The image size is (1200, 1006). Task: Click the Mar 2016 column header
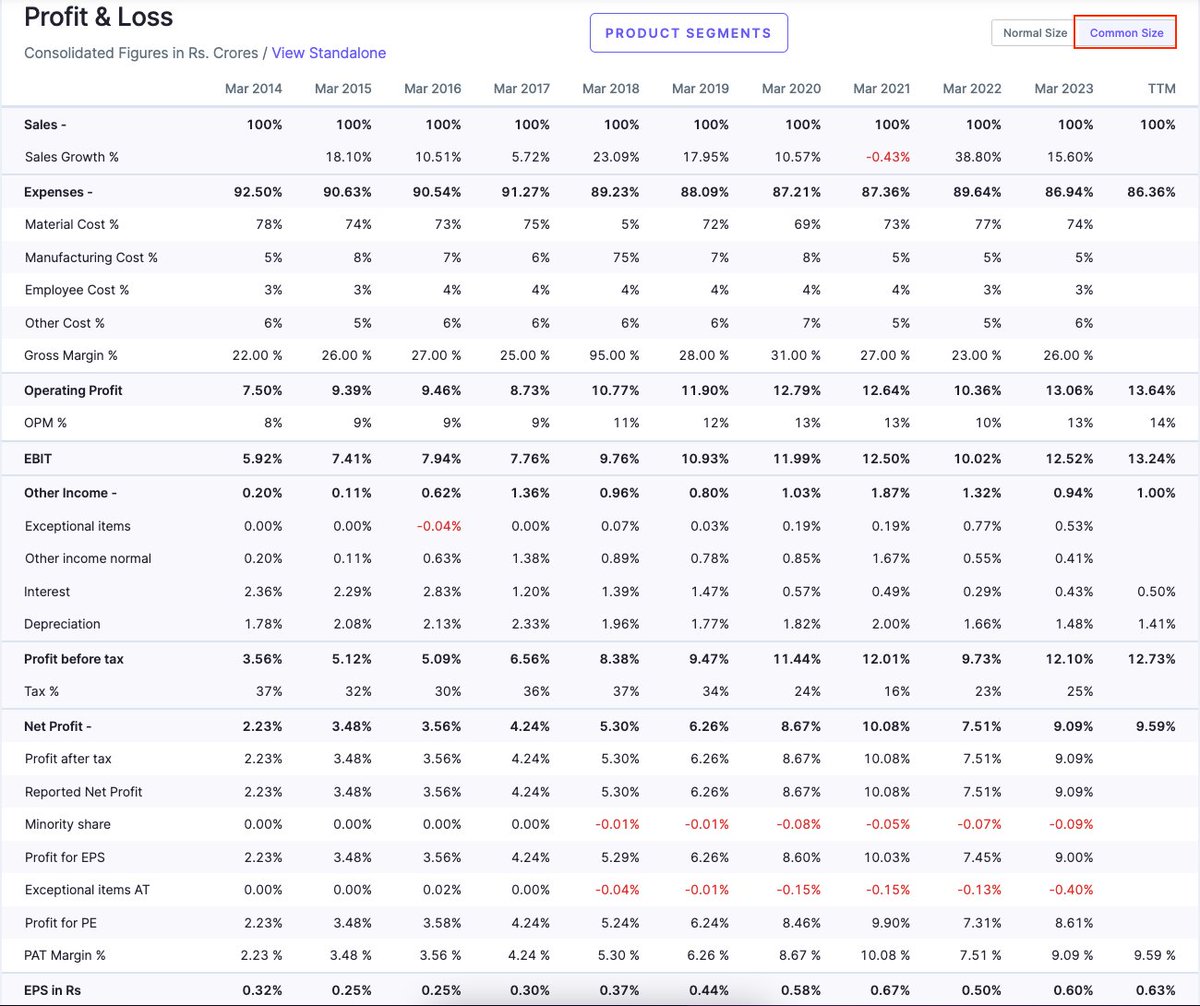433,89
